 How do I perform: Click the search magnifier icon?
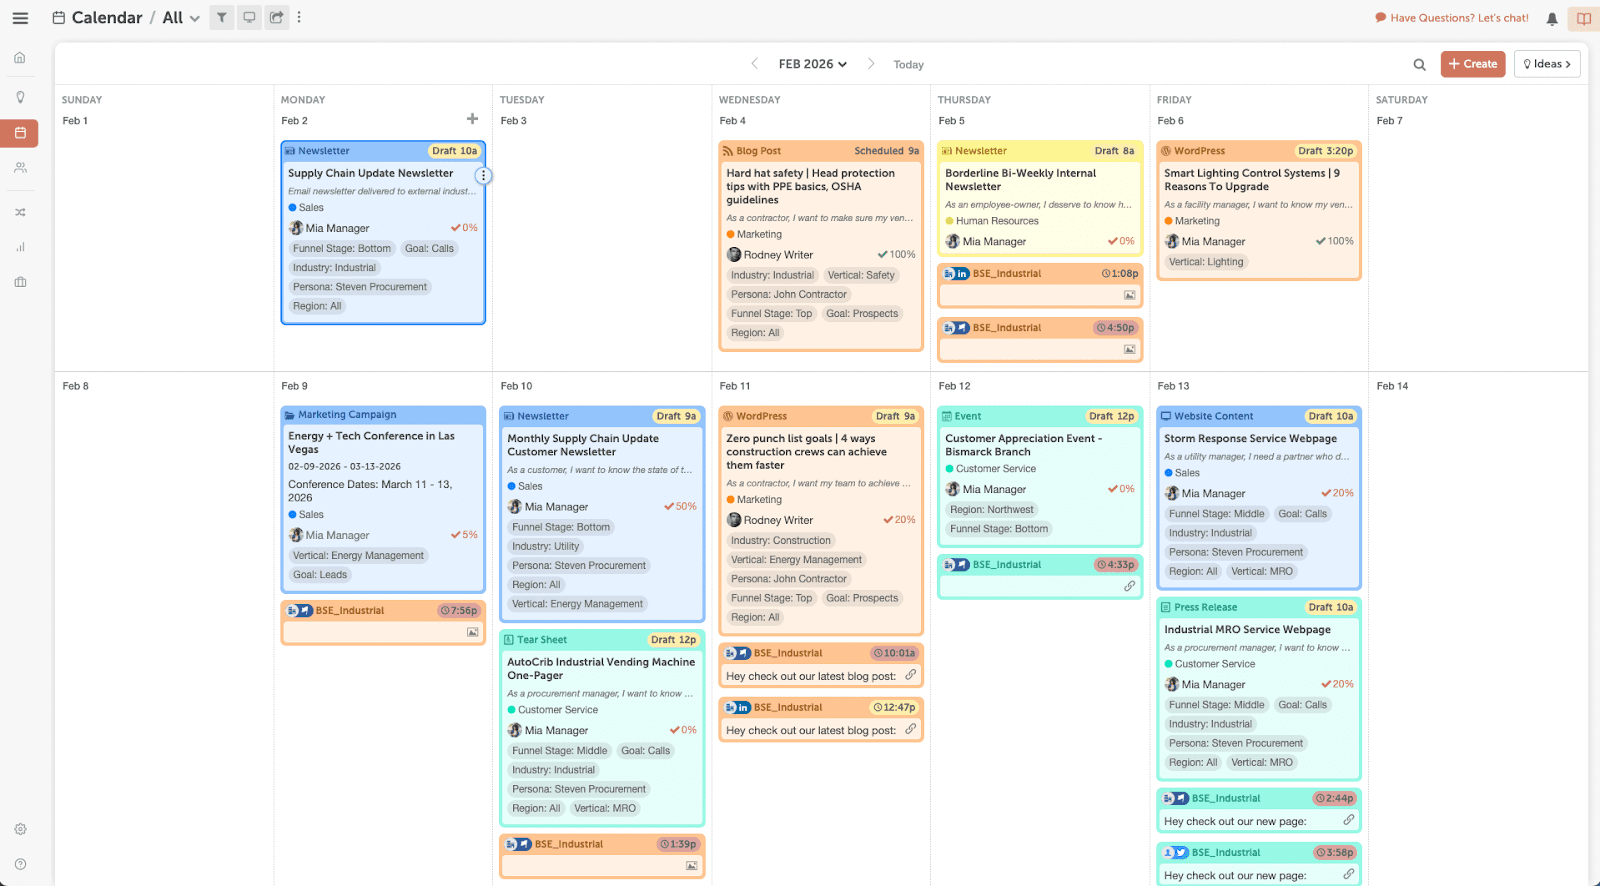[x=1419, y=65]
